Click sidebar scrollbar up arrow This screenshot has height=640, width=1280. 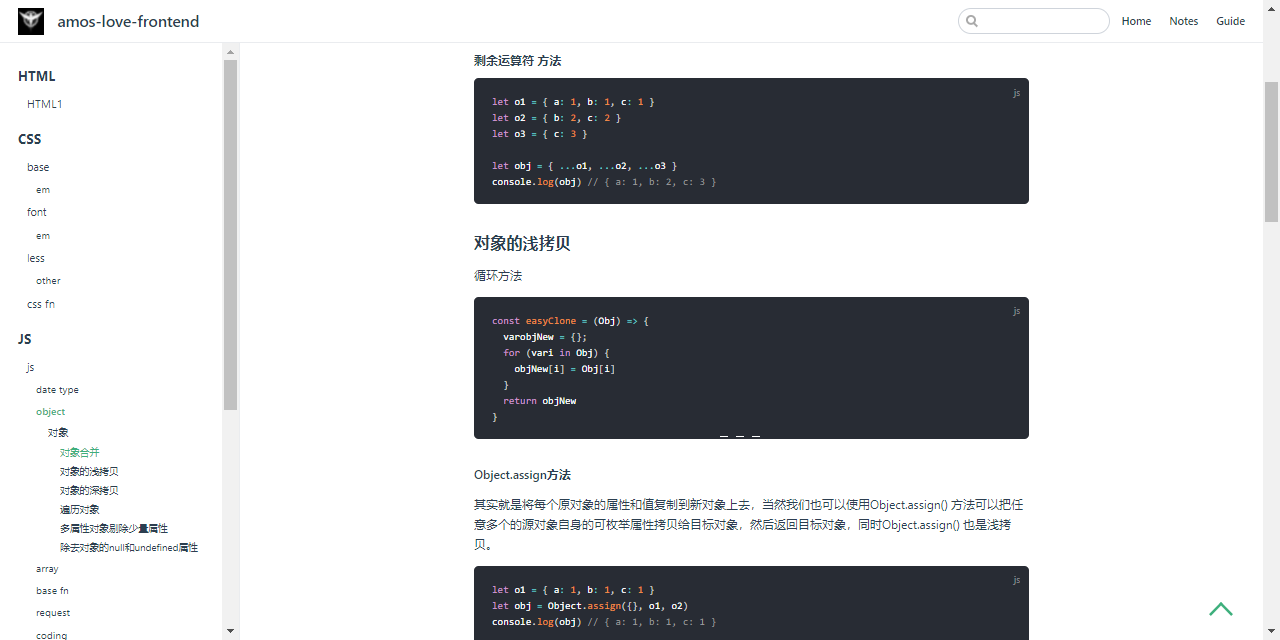(230, 52)
